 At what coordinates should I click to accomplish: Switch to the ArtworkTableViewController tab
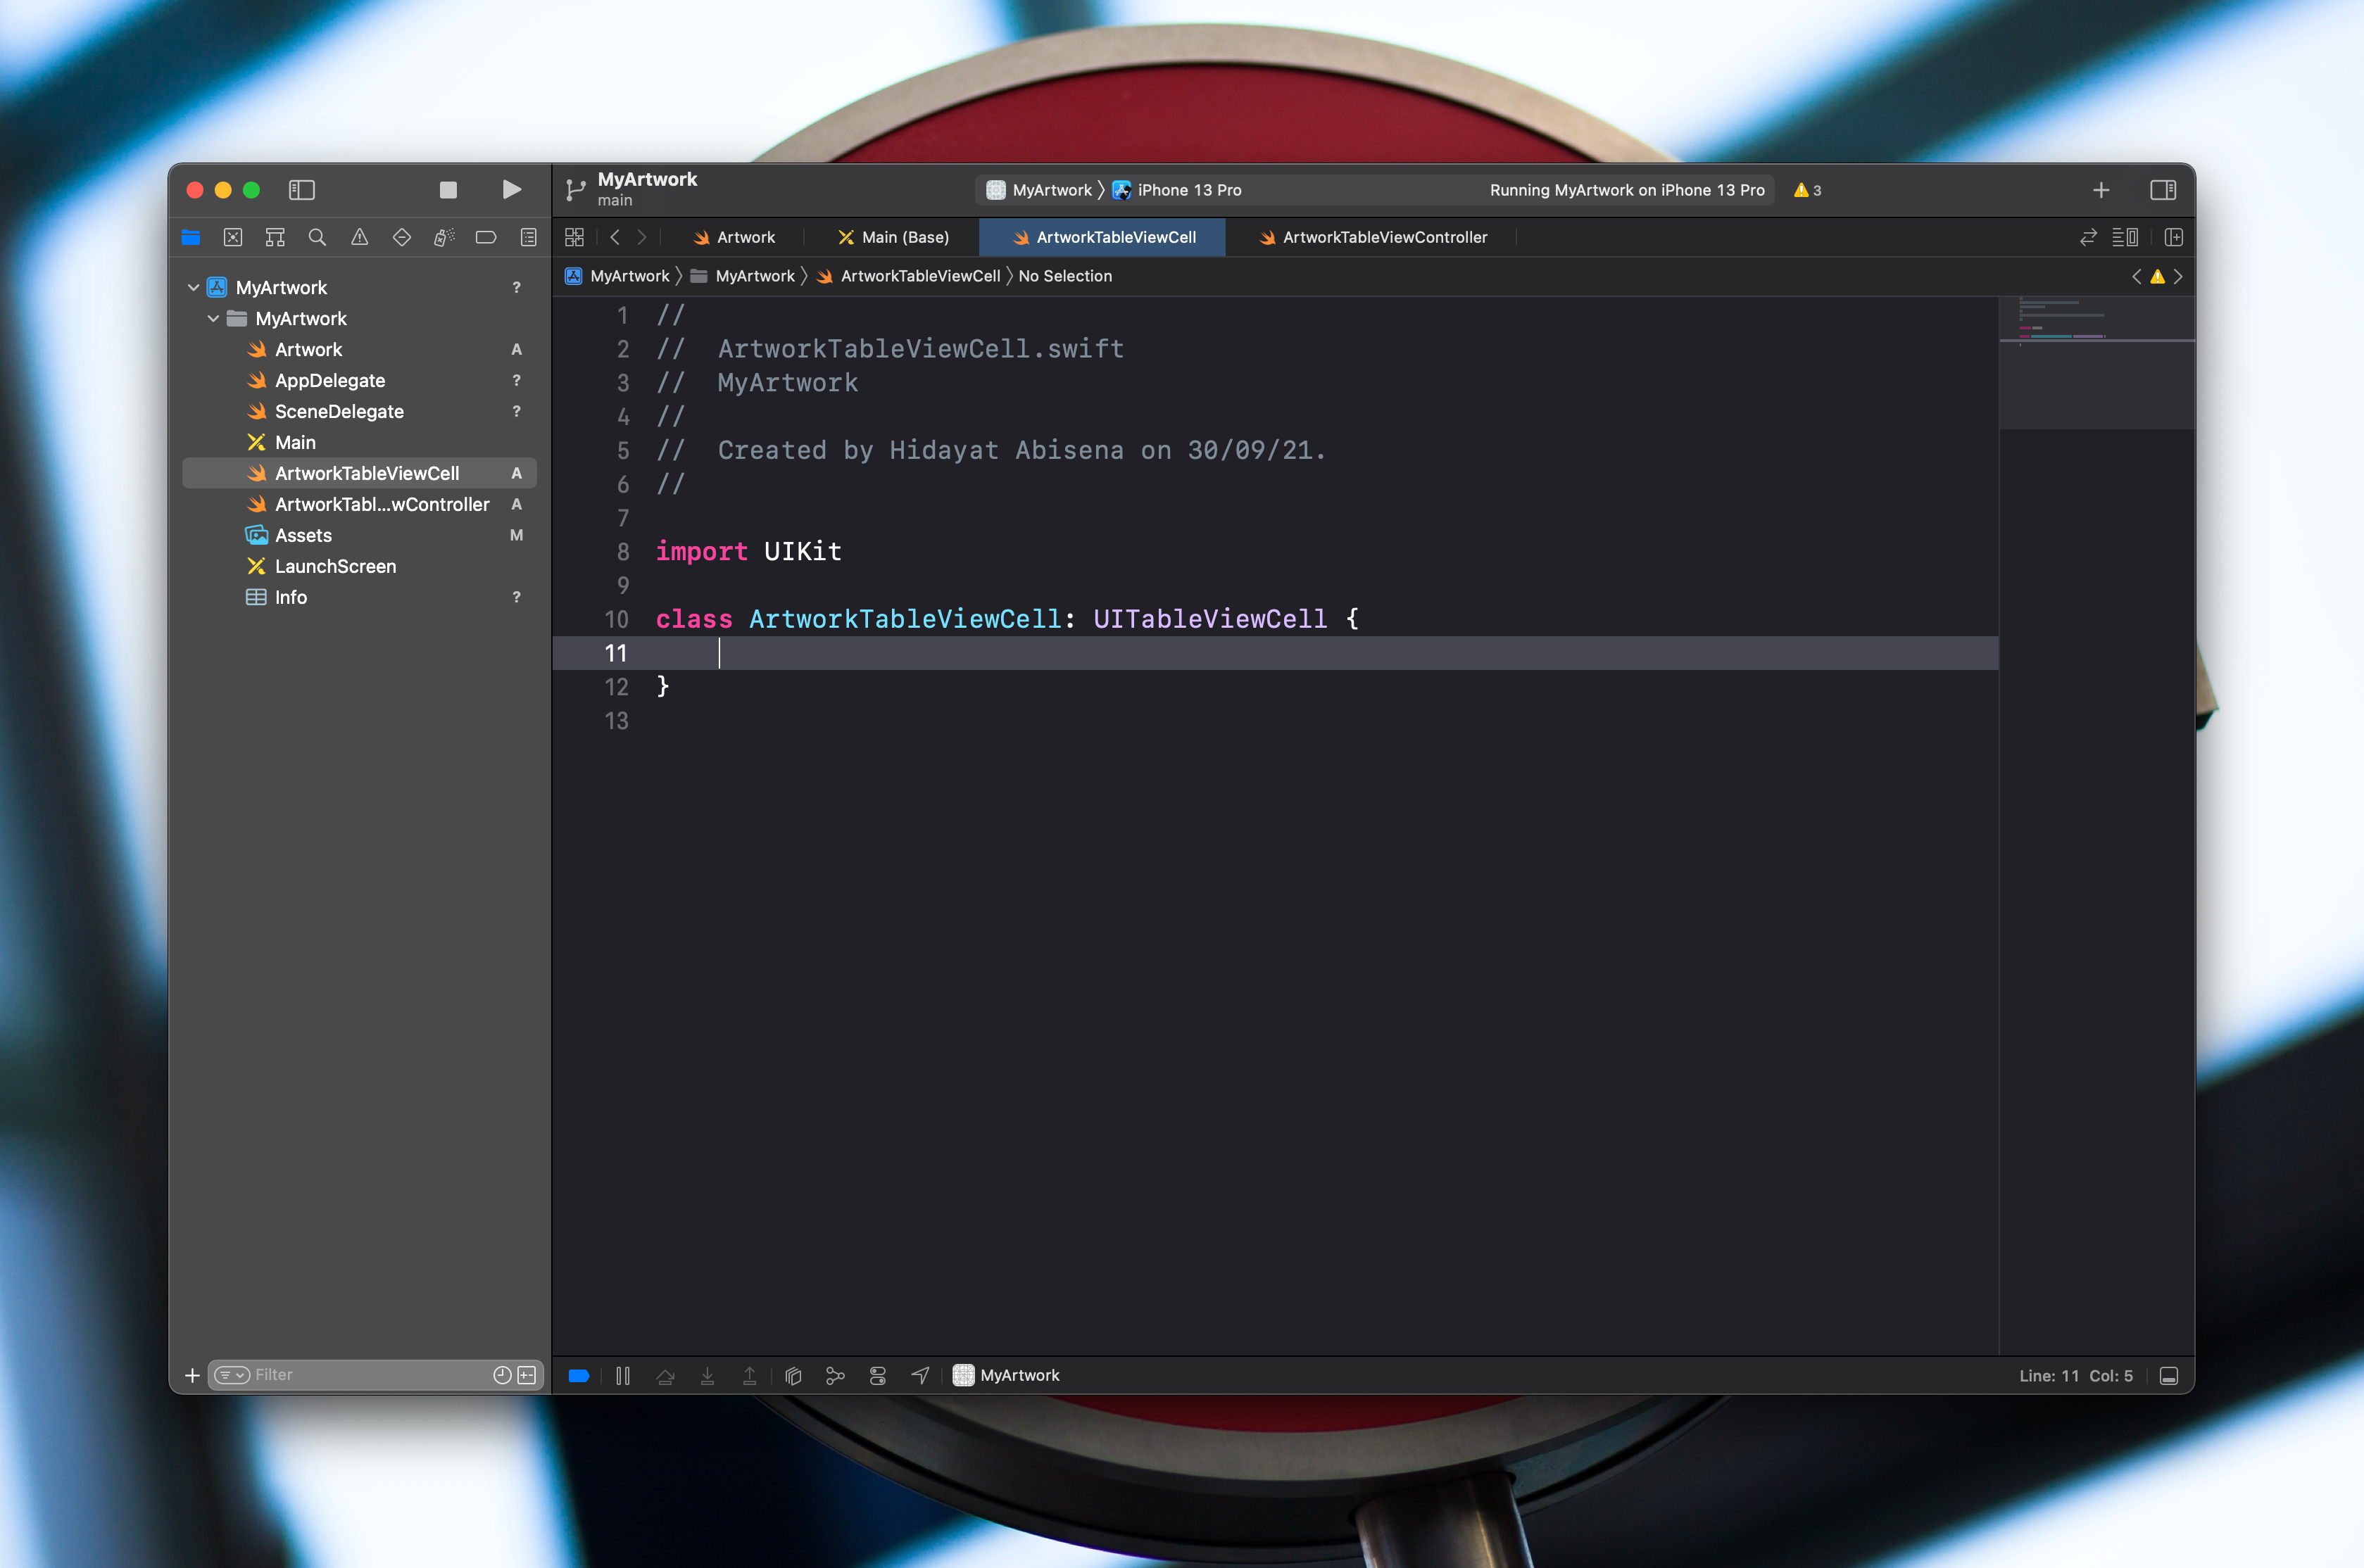point(1373,237)
